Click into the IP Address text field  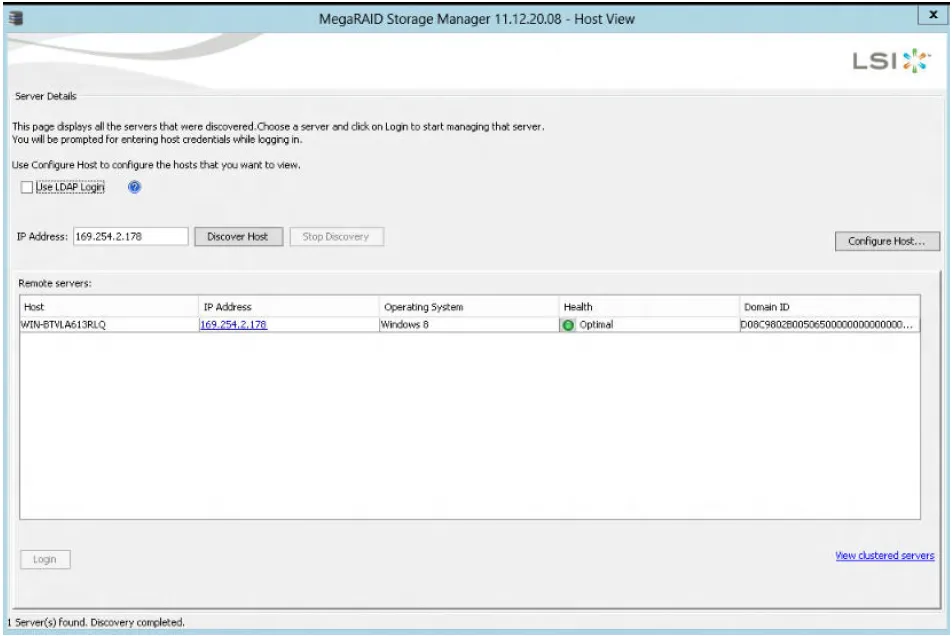click(130, 237)
